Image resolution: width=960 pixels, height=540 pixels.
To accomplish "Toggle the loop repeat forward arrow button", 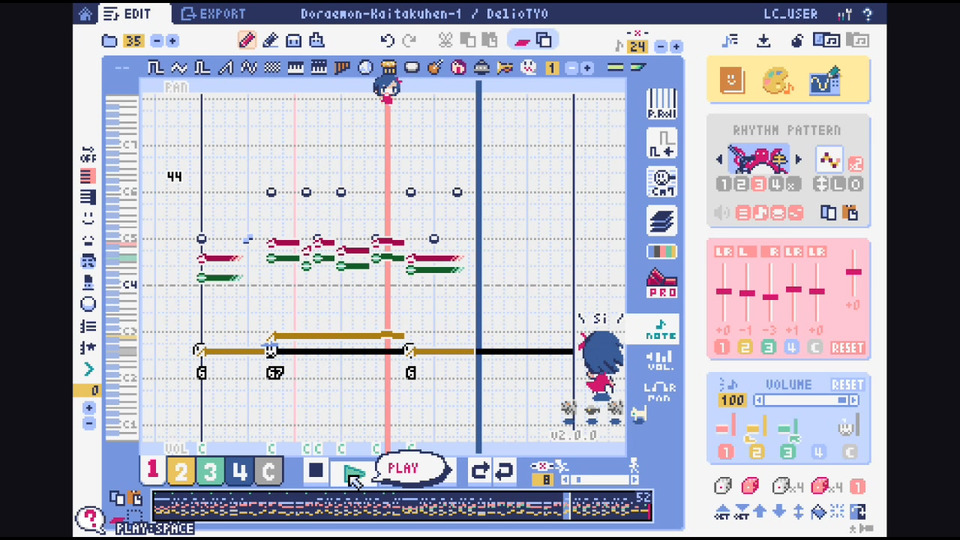I will pyautogui.click(x=480, y=471).
